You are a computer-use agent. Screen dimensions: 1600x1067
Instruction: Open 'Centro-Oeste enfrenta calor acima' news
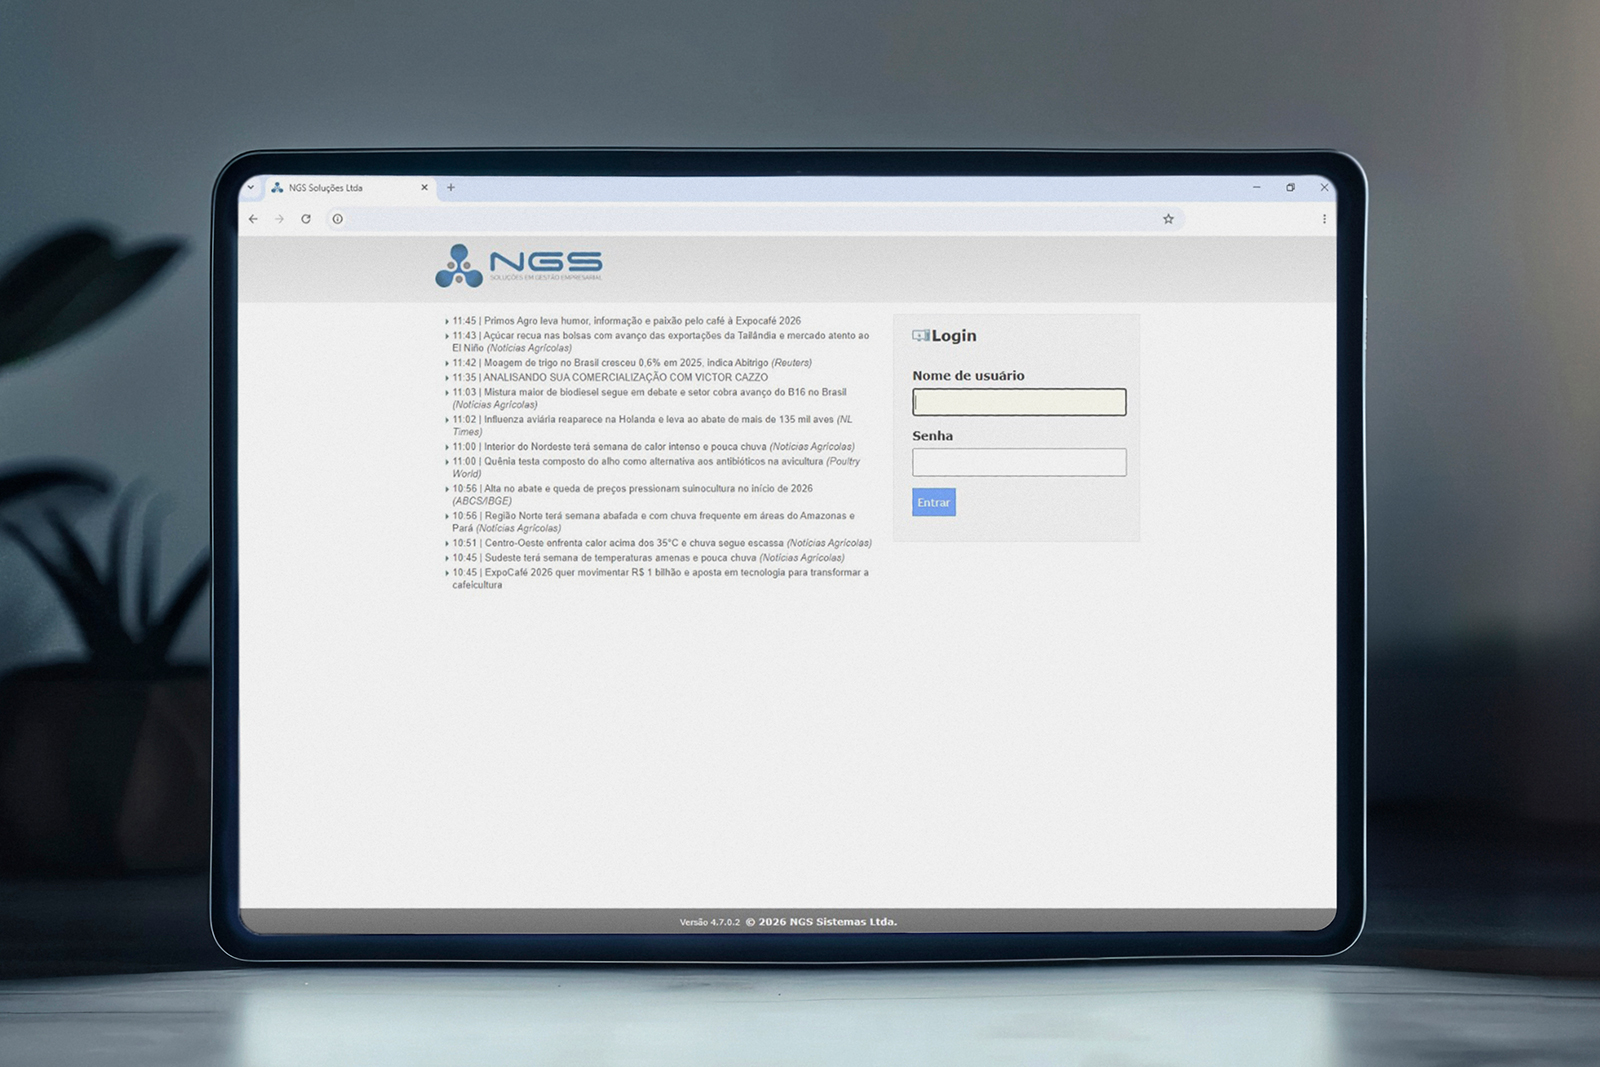pos(662,543)
